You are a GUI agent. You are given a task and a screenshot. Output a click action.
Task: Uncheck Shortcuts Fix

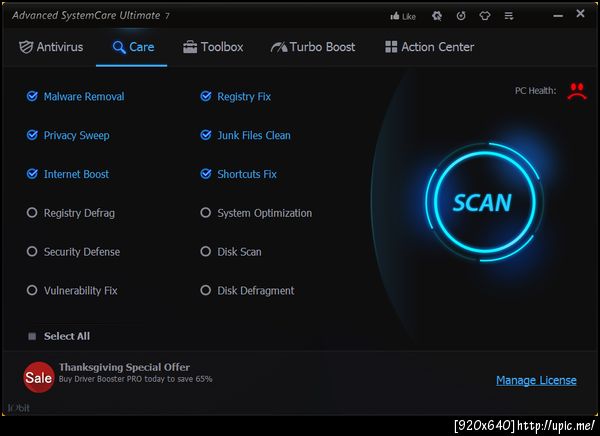[206, 174]
